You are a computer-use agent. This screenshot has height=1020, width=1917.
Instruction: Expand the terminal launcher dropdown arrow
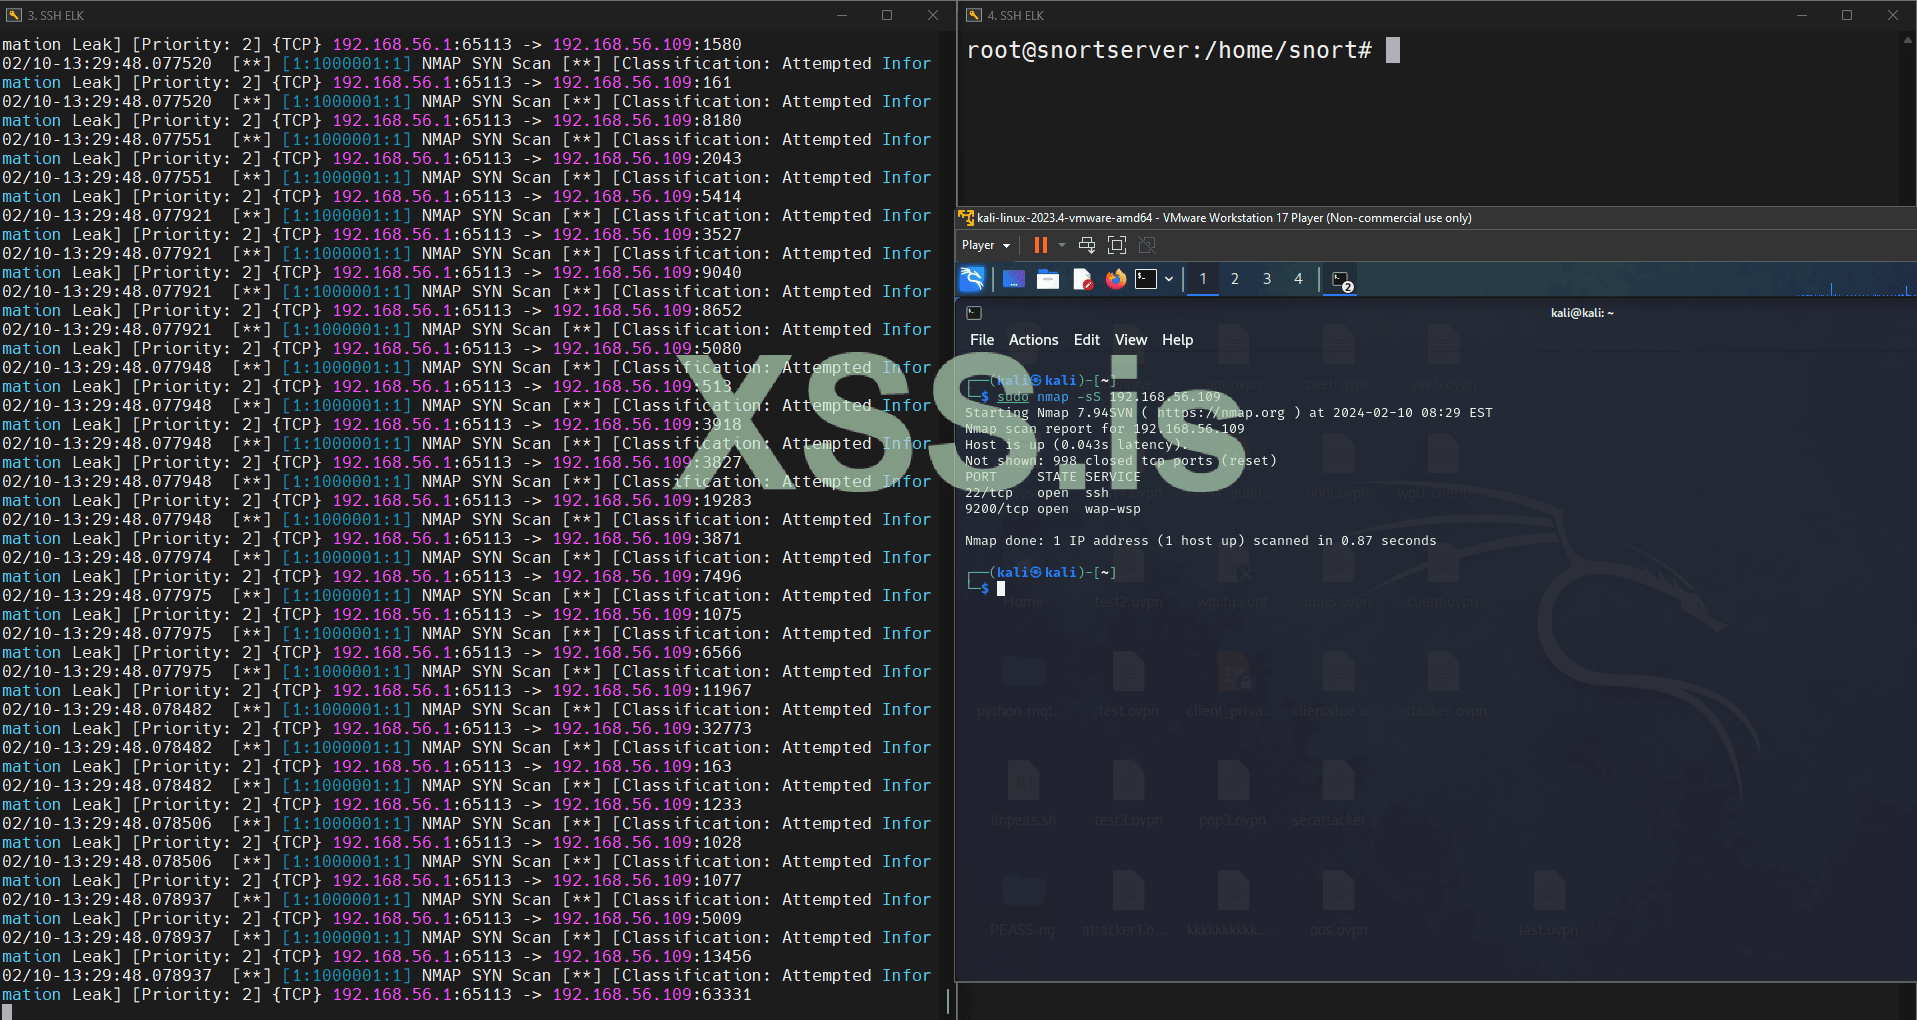(x=1168, y=279)
